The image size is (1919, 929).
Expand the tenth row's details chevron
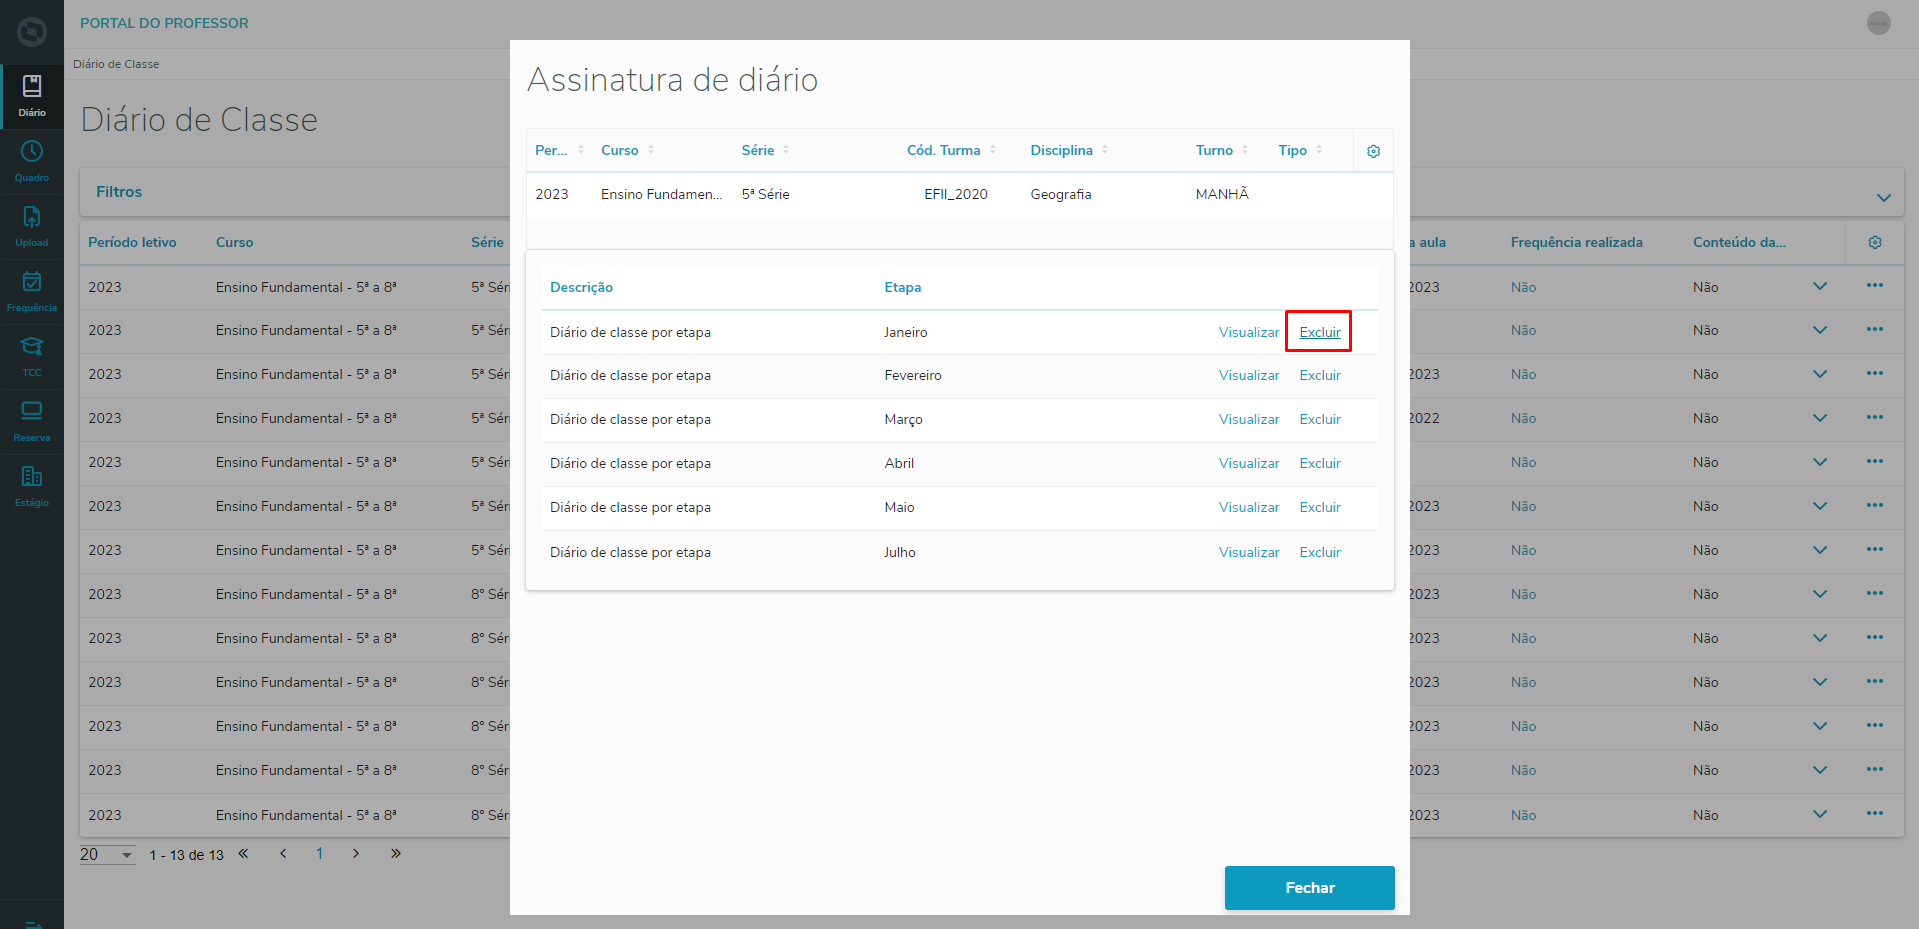pos(1820,682)
